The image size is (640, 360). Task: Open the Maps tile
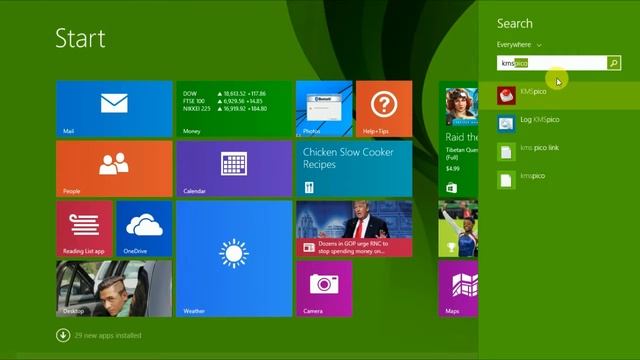458,289
